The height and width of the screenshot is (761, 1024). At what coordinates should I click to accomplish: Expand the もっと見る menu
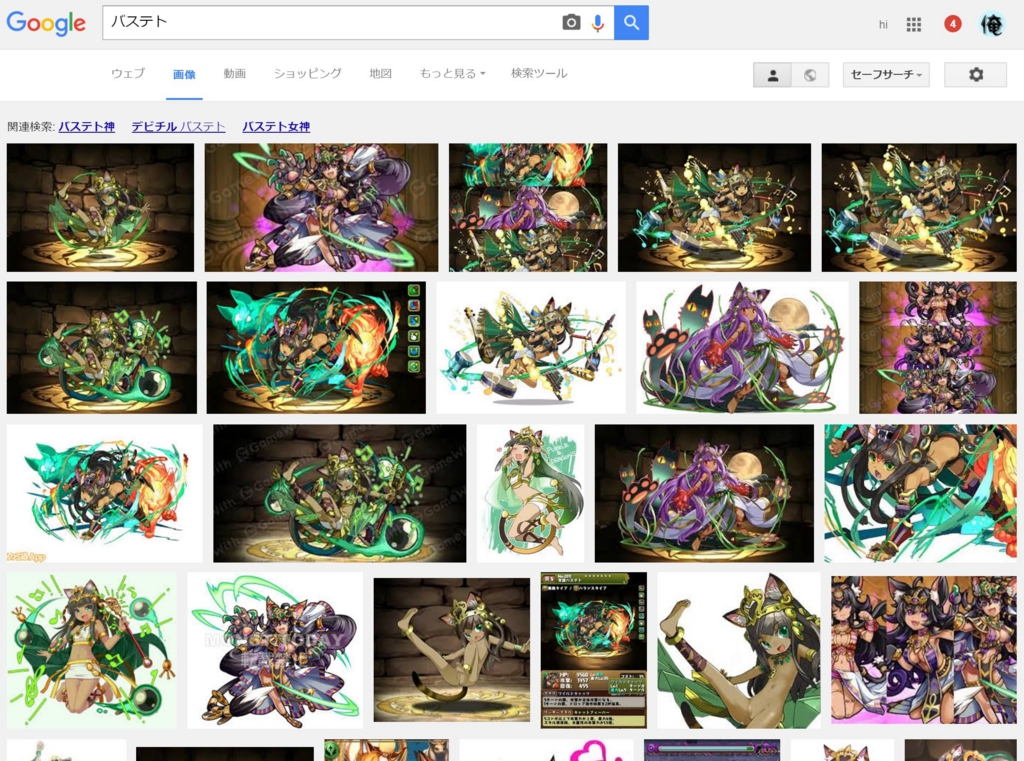click(452, 73)
